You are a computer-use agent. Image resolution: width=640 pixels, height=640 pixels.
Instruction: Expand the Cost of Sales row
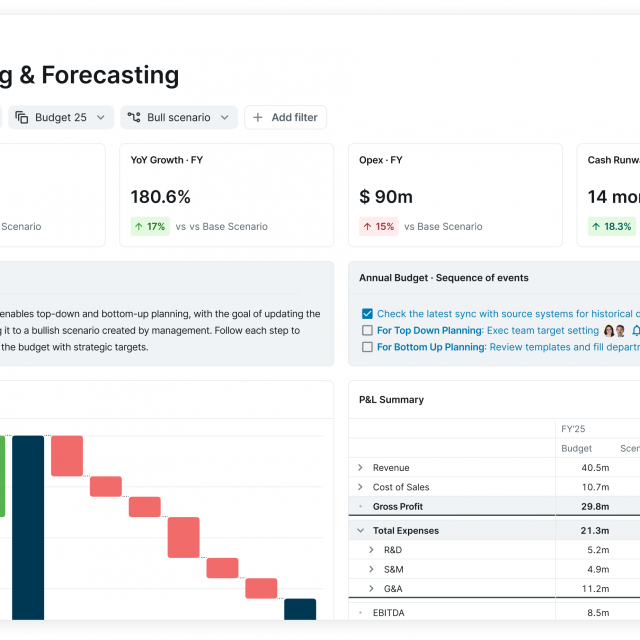pos(360,487)
